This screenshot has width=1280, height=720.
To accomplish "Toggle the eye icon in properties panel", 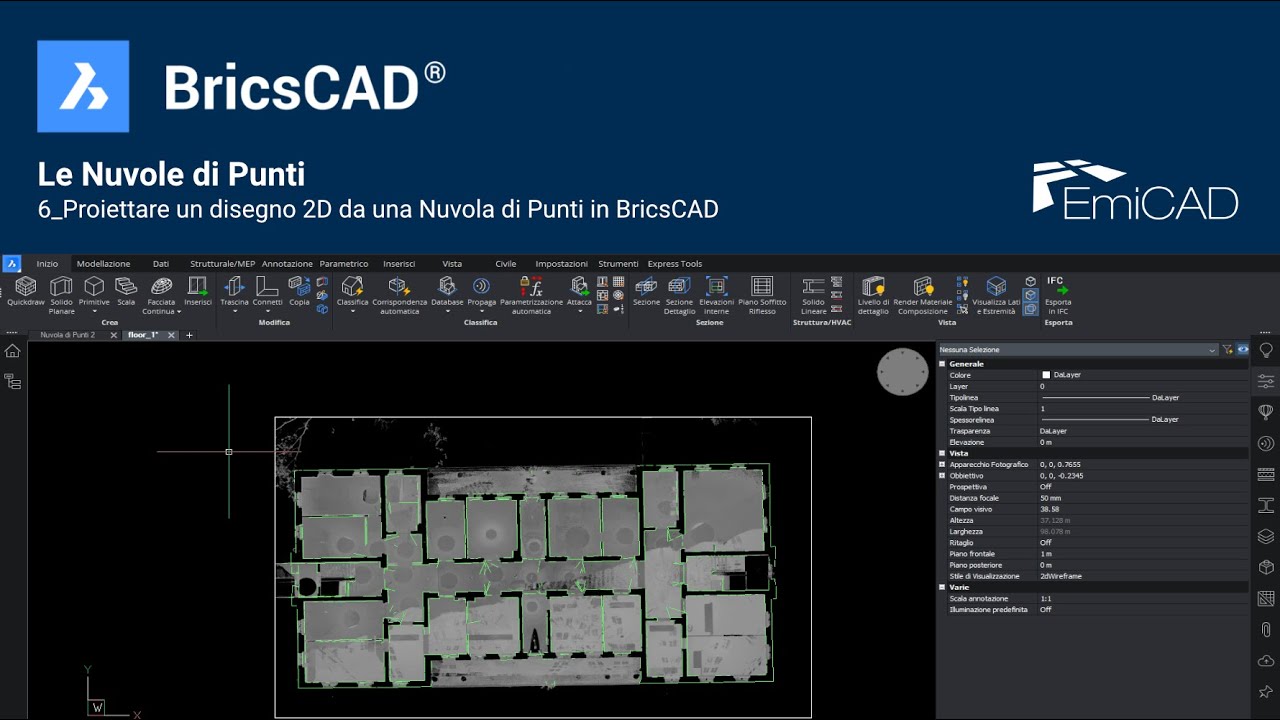I will [x=1242, y=350].
